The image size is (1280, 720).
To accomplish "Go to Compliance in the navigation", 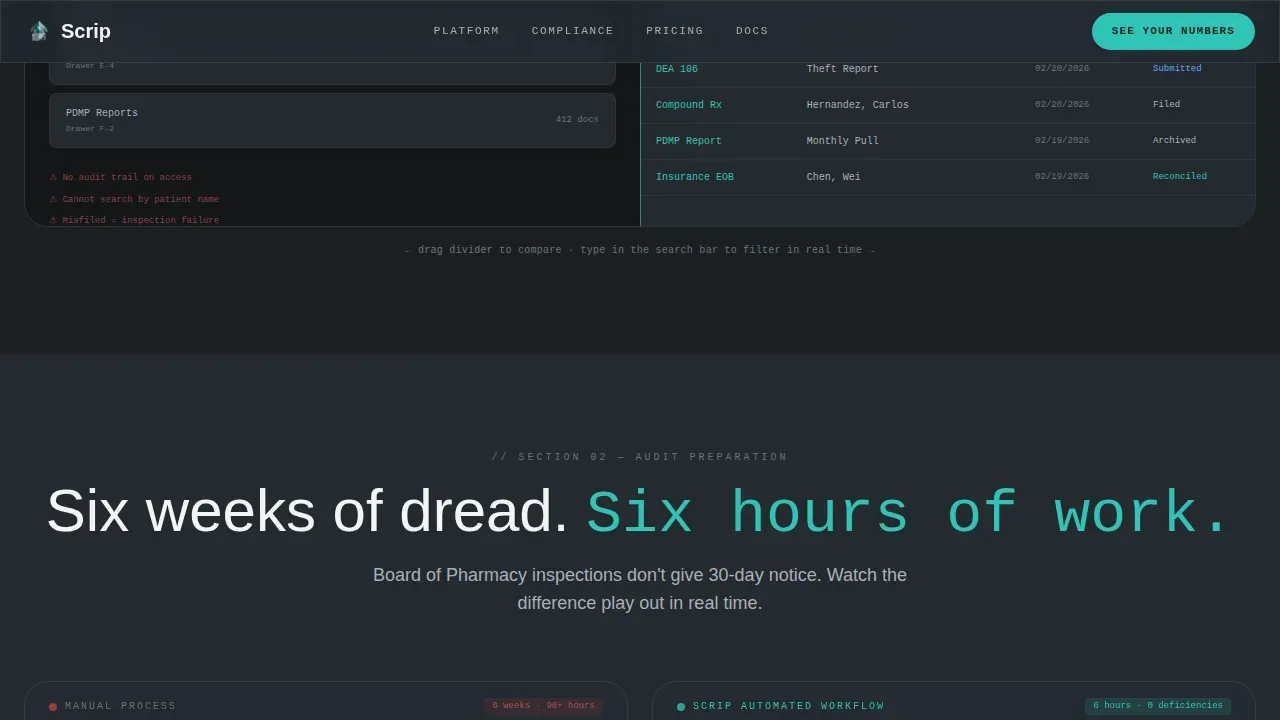I will point(573,31).
